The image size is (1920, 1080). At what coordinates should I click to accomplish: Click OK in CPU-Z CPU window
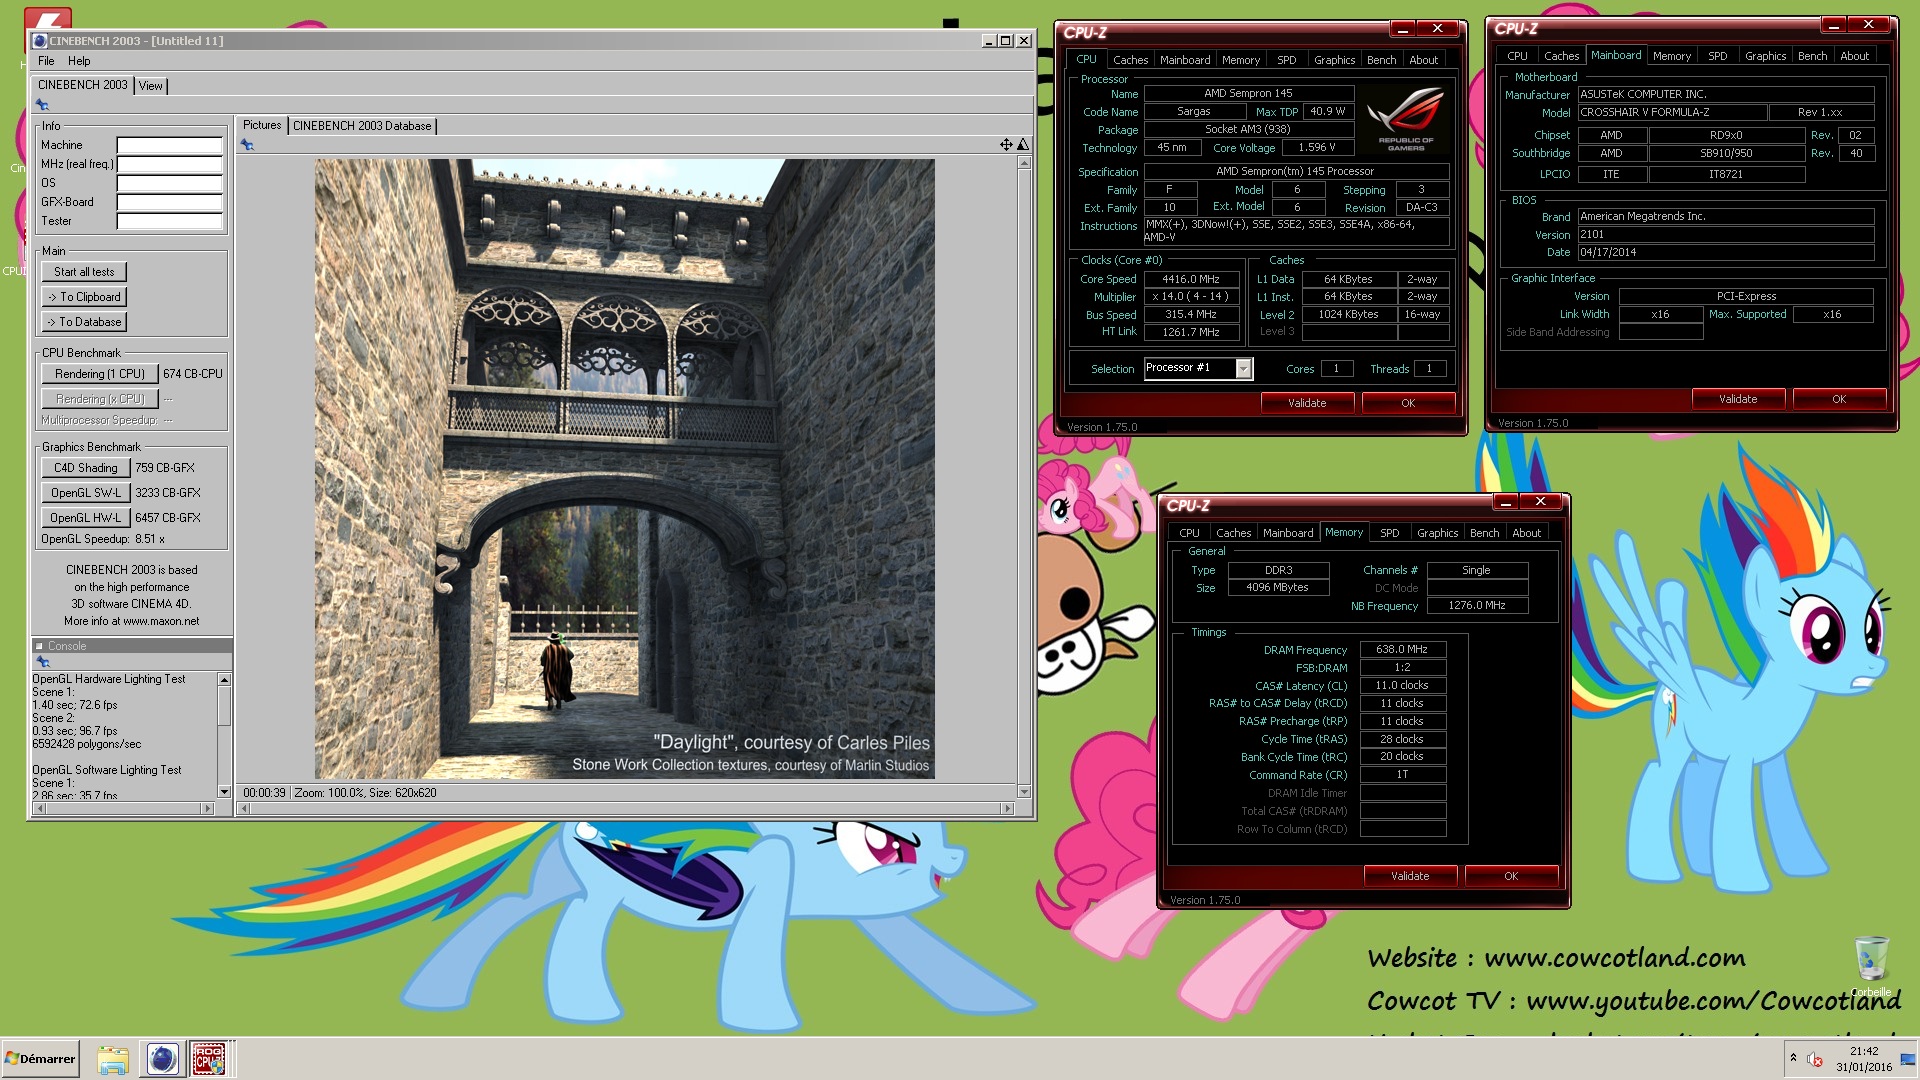1408,403
